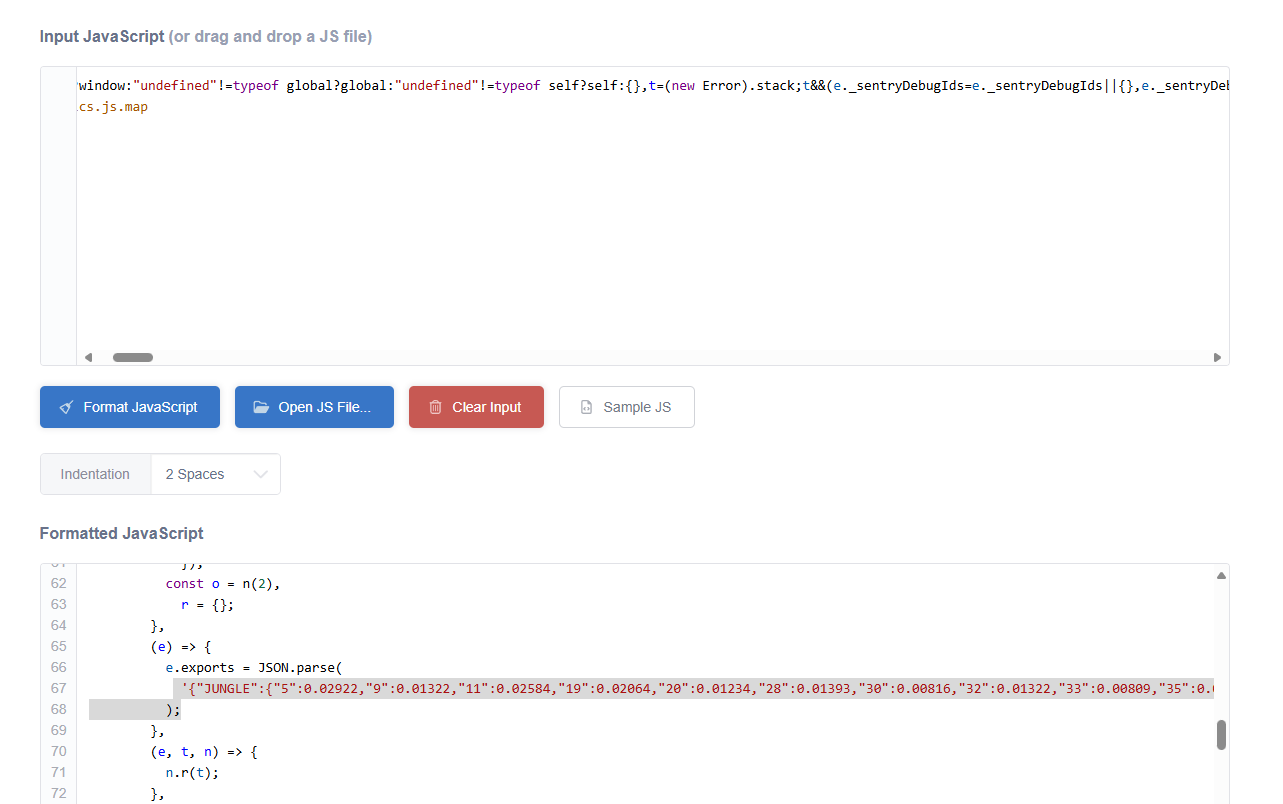Click the trash can icon on Clear Input
This screenshot has height=804, width=1283.
click(435, 407)
